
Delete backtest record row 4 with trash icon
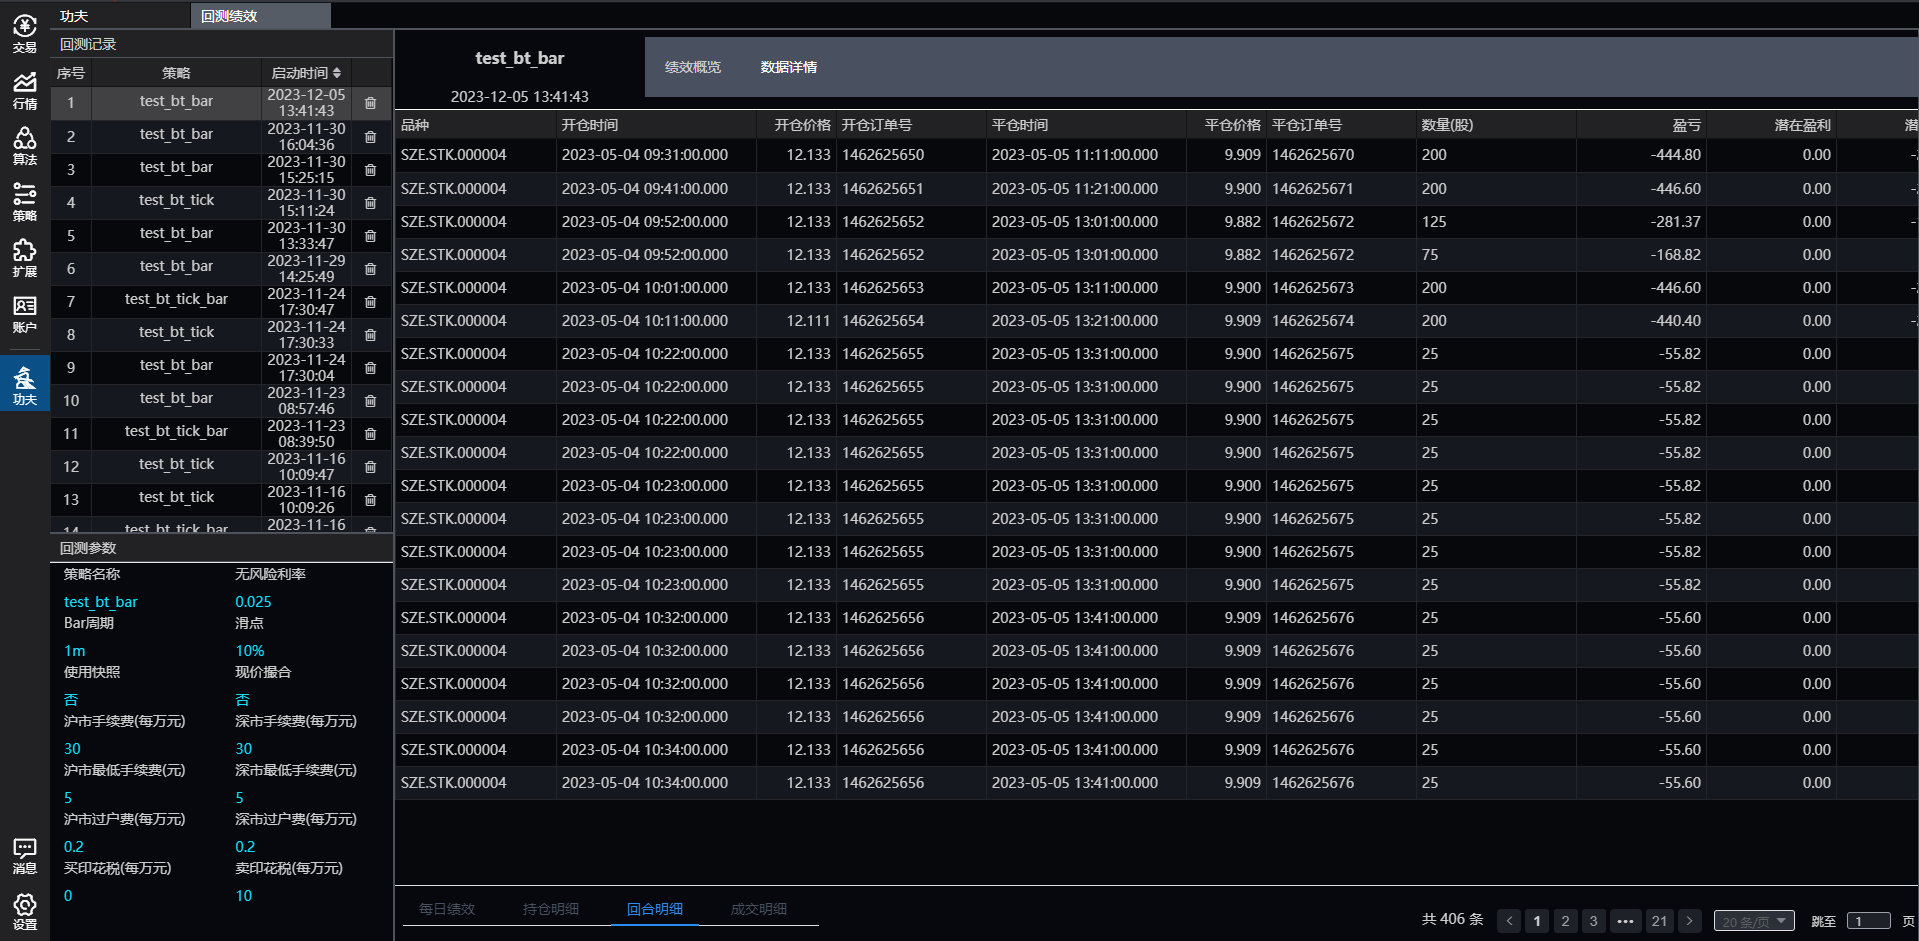click(370, 203)
